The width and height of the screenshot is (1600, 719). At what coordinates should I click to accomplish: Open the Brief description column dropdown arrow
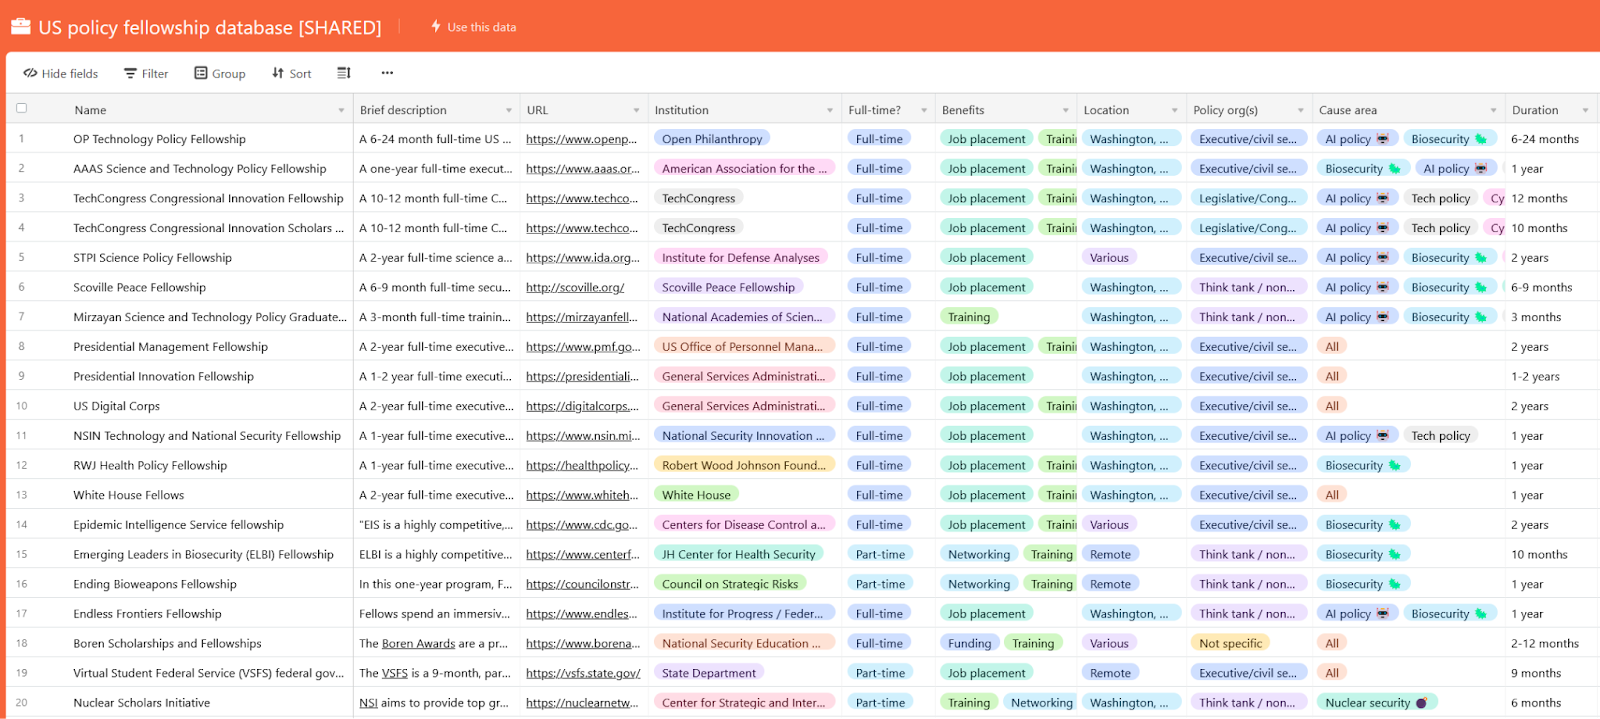(x=509, y=110)
